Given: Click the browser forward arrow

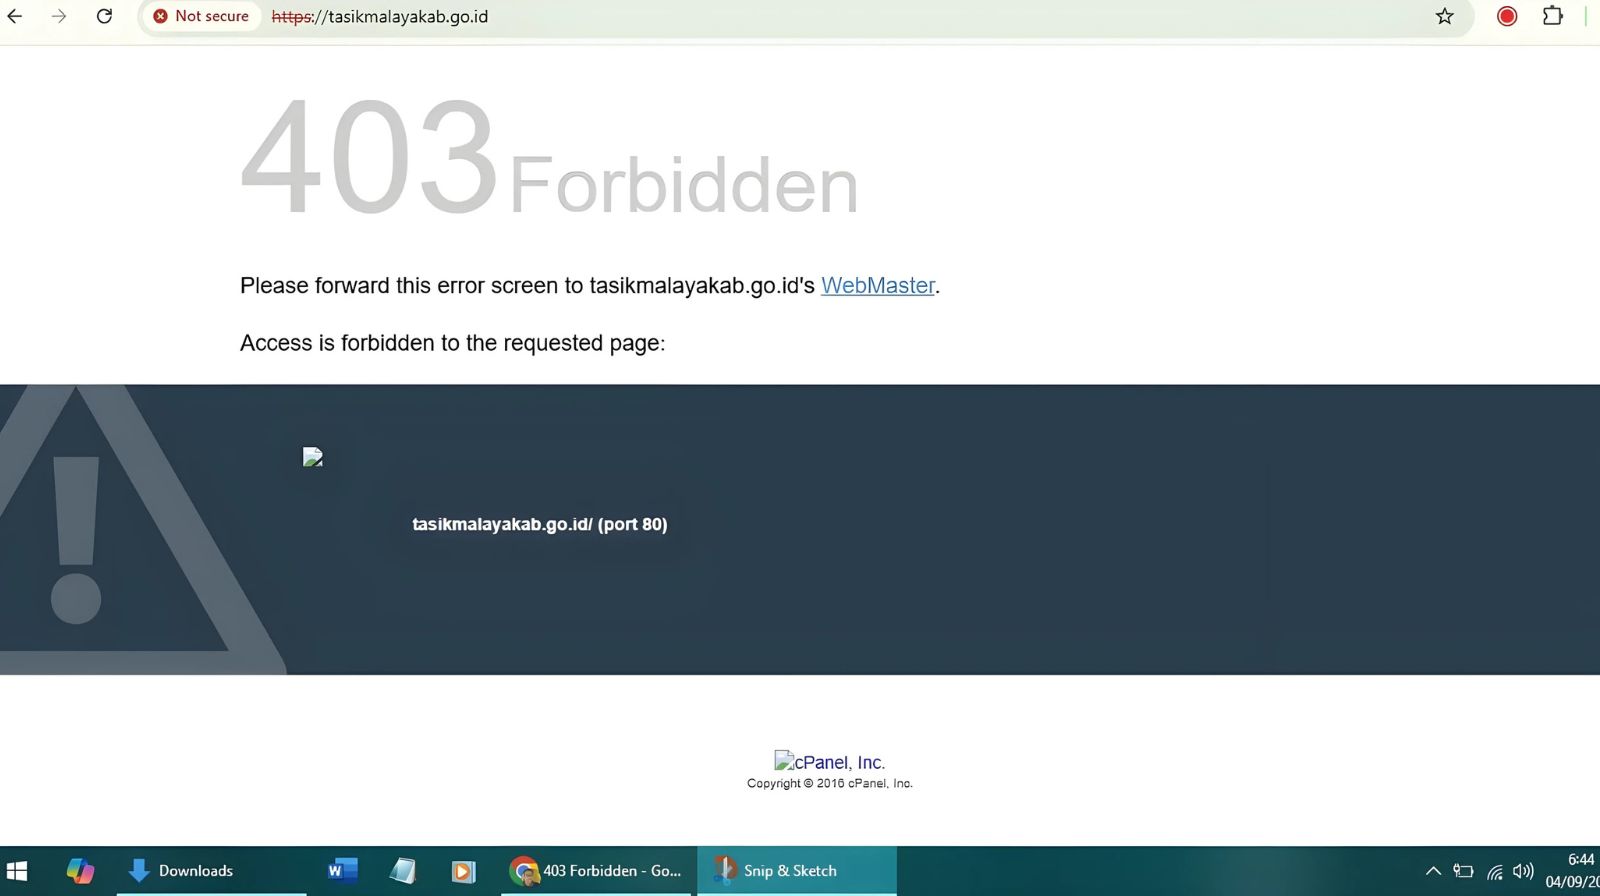Looking at the screenshot, I should point(59,16).
